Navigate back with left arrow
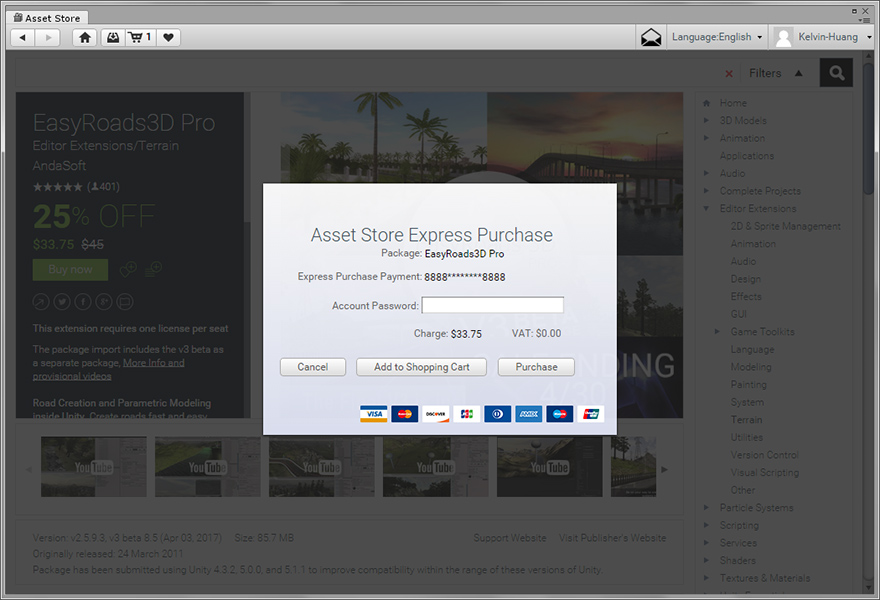 tap(23, 37)
